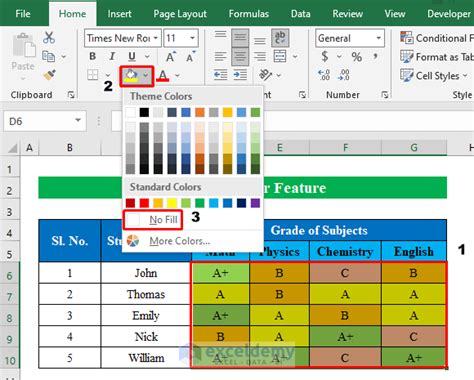The image size is (474, 380).
Task: Pick the yellow standard color swatch
Action: tap(172, 203)
